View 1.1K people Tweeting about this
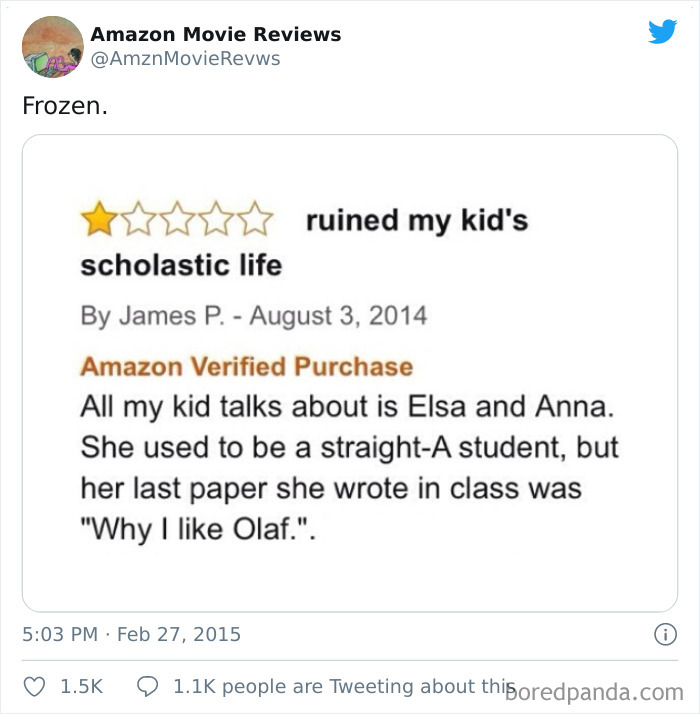The width and height of the screenshot is (700, 714). (x=340, y=687)
